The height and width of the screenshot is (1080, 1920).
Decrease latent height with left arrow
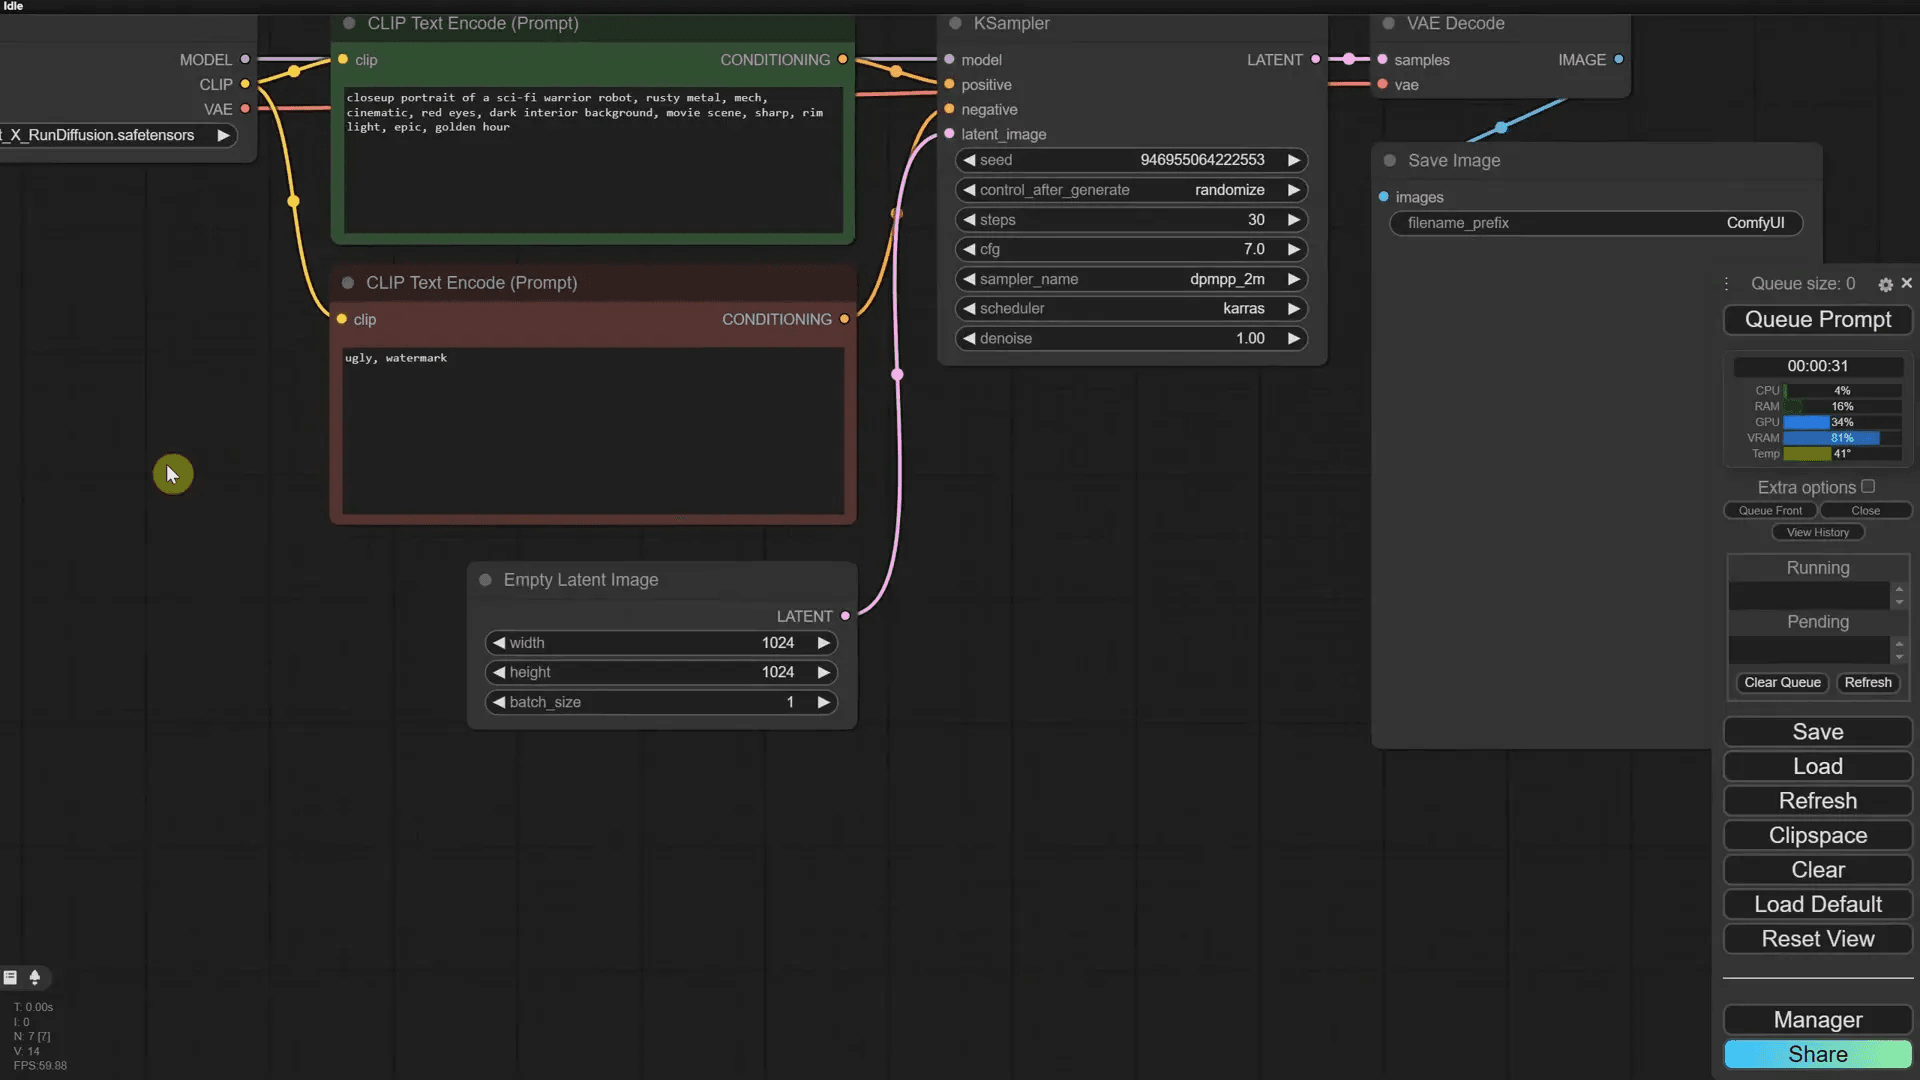click(x=499, y=673)
